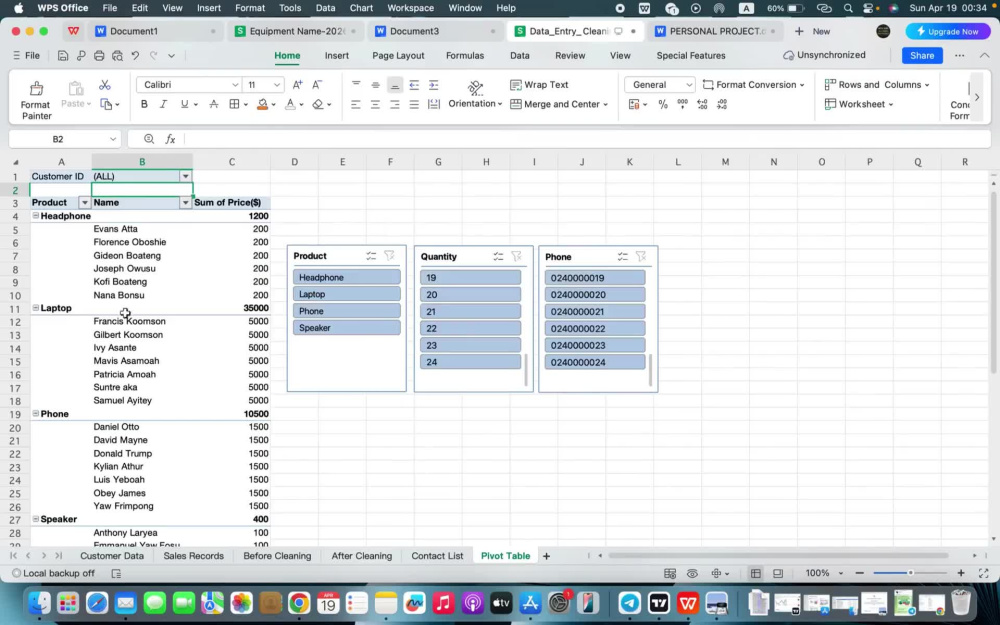Toggle Wrap Text for the cell
Image resolution: width=1000 pixels, height=625 pixels.
click(539, 85)
